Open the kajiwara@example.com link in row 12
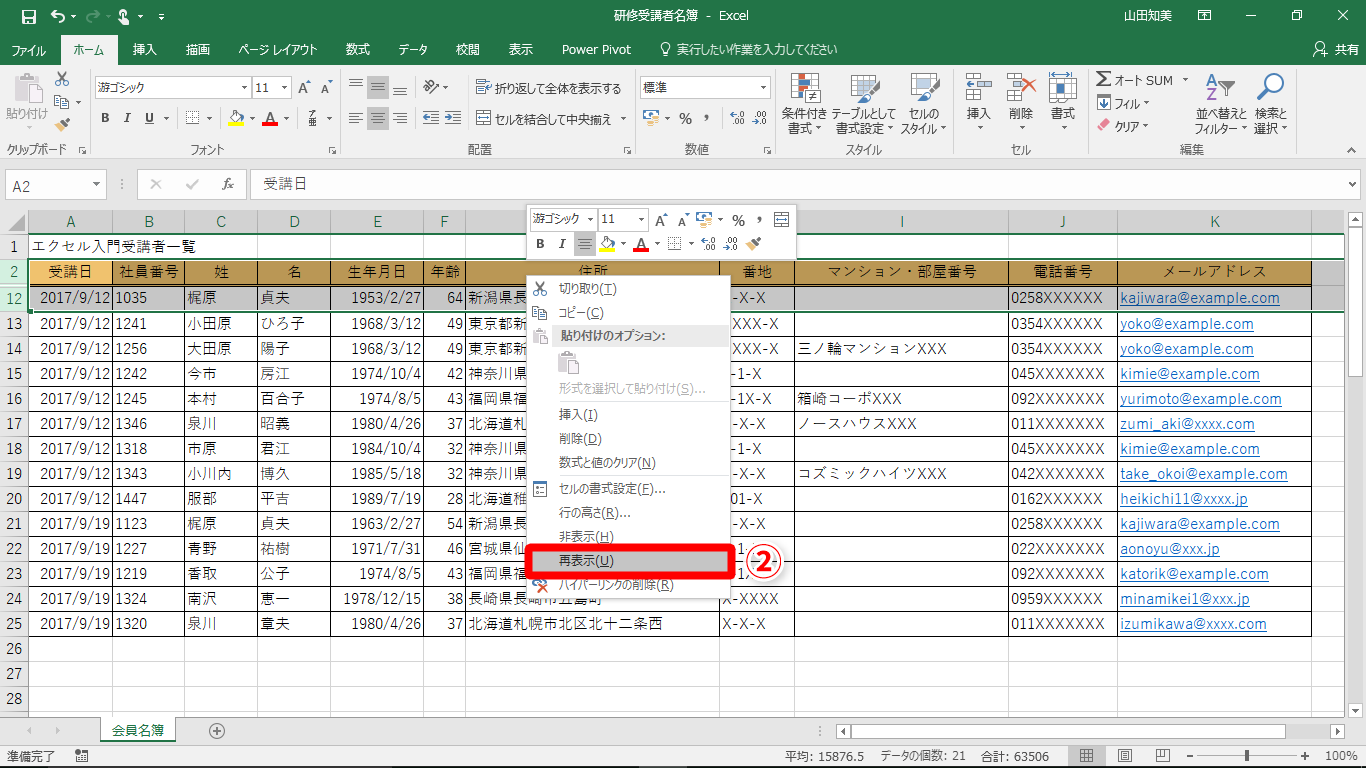 1200,298
